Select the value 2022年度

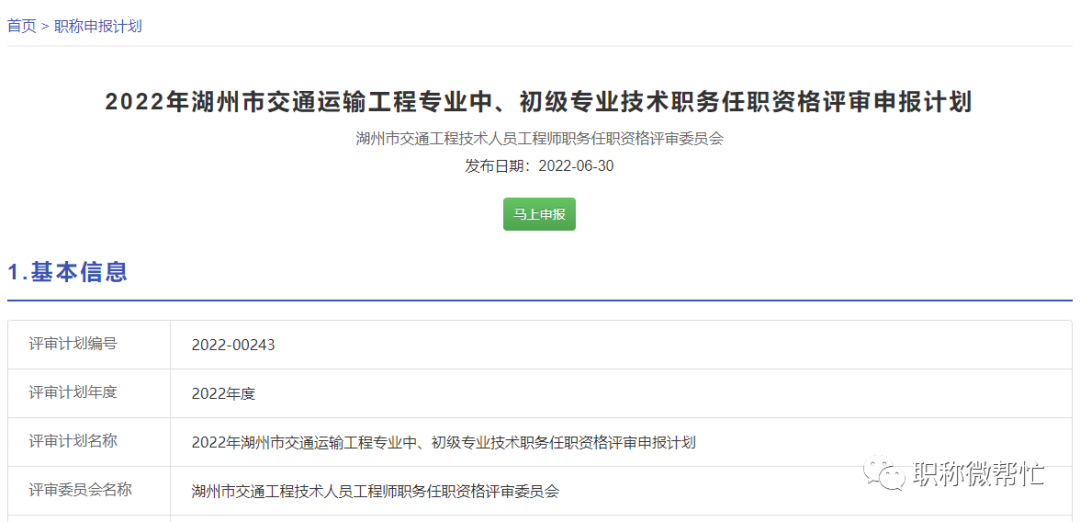224,394
